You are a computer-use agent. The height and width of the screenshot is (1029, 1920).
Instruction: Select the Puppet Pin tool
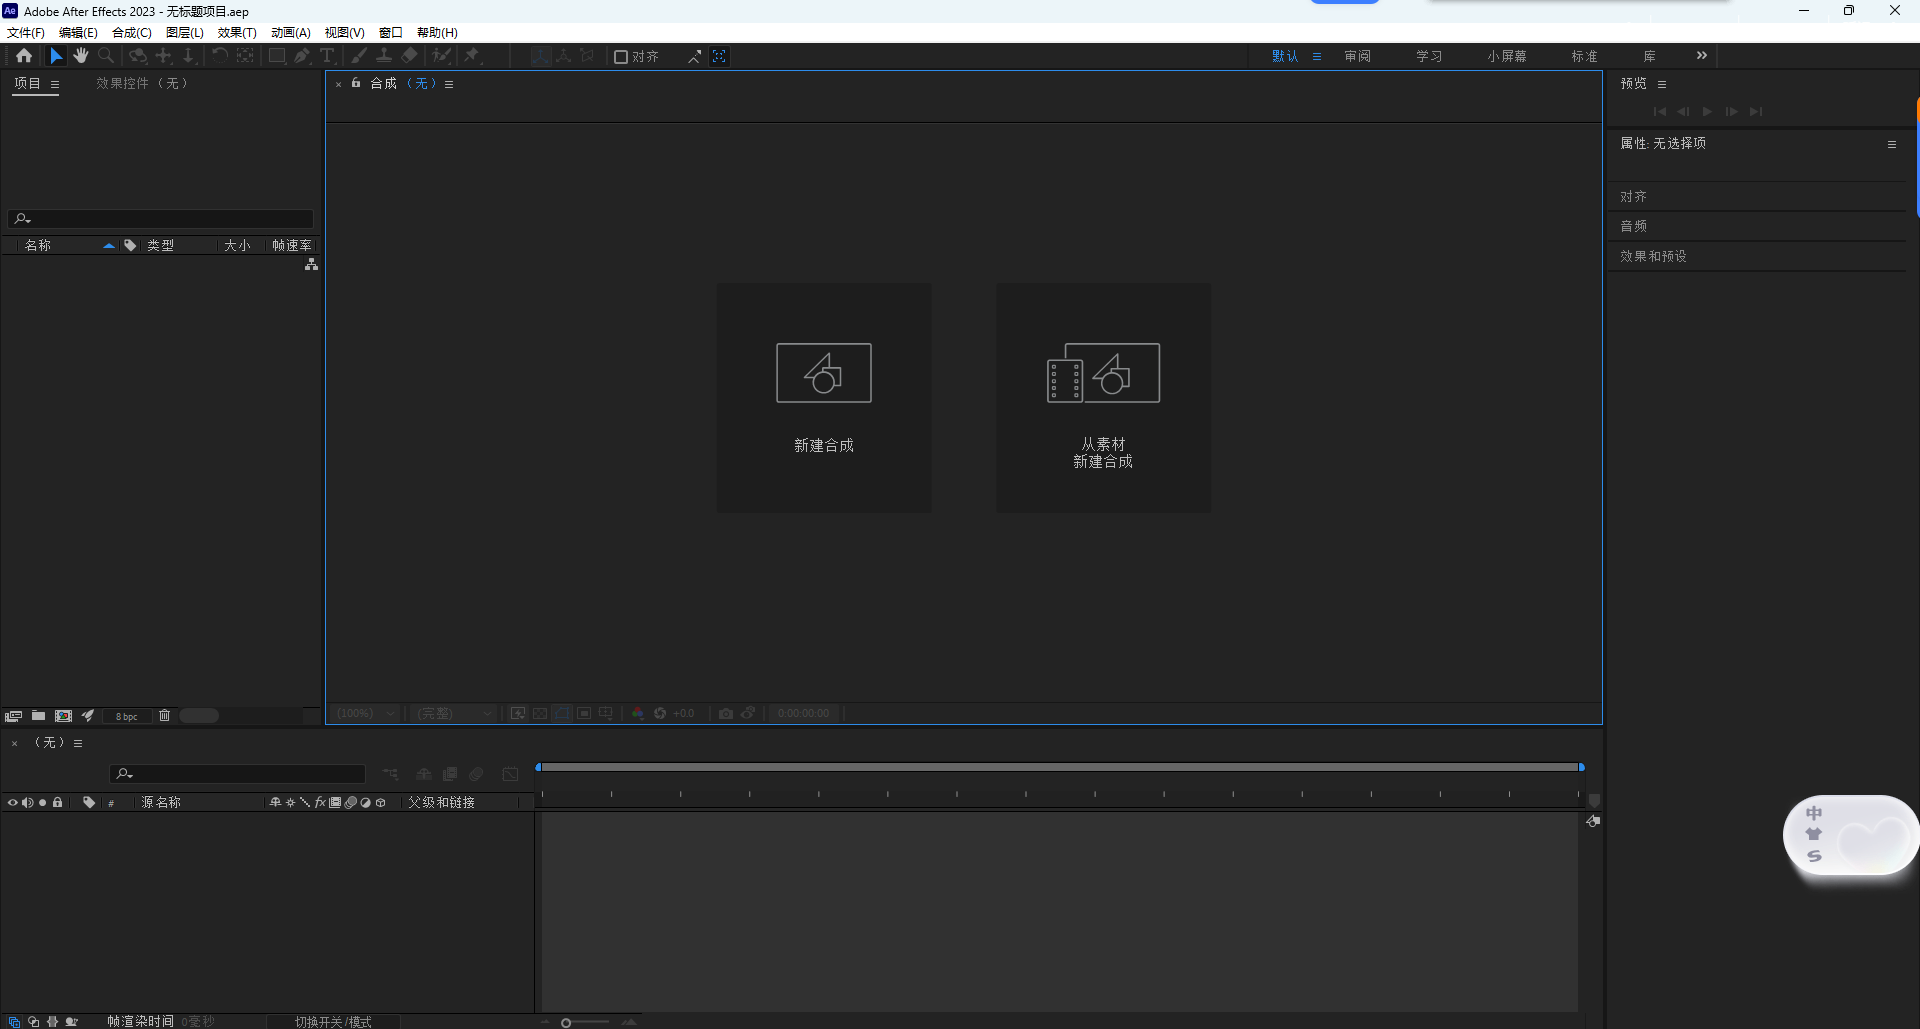pos(471,56)
